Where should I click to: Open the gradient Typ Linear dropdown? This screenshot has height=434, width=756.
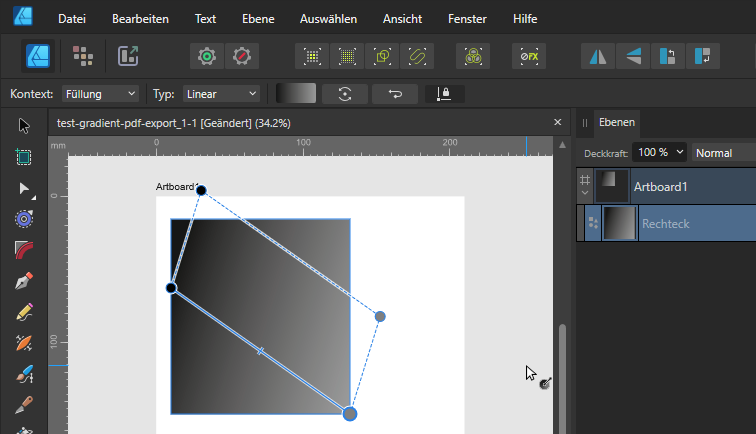click(x=220, y=94)
